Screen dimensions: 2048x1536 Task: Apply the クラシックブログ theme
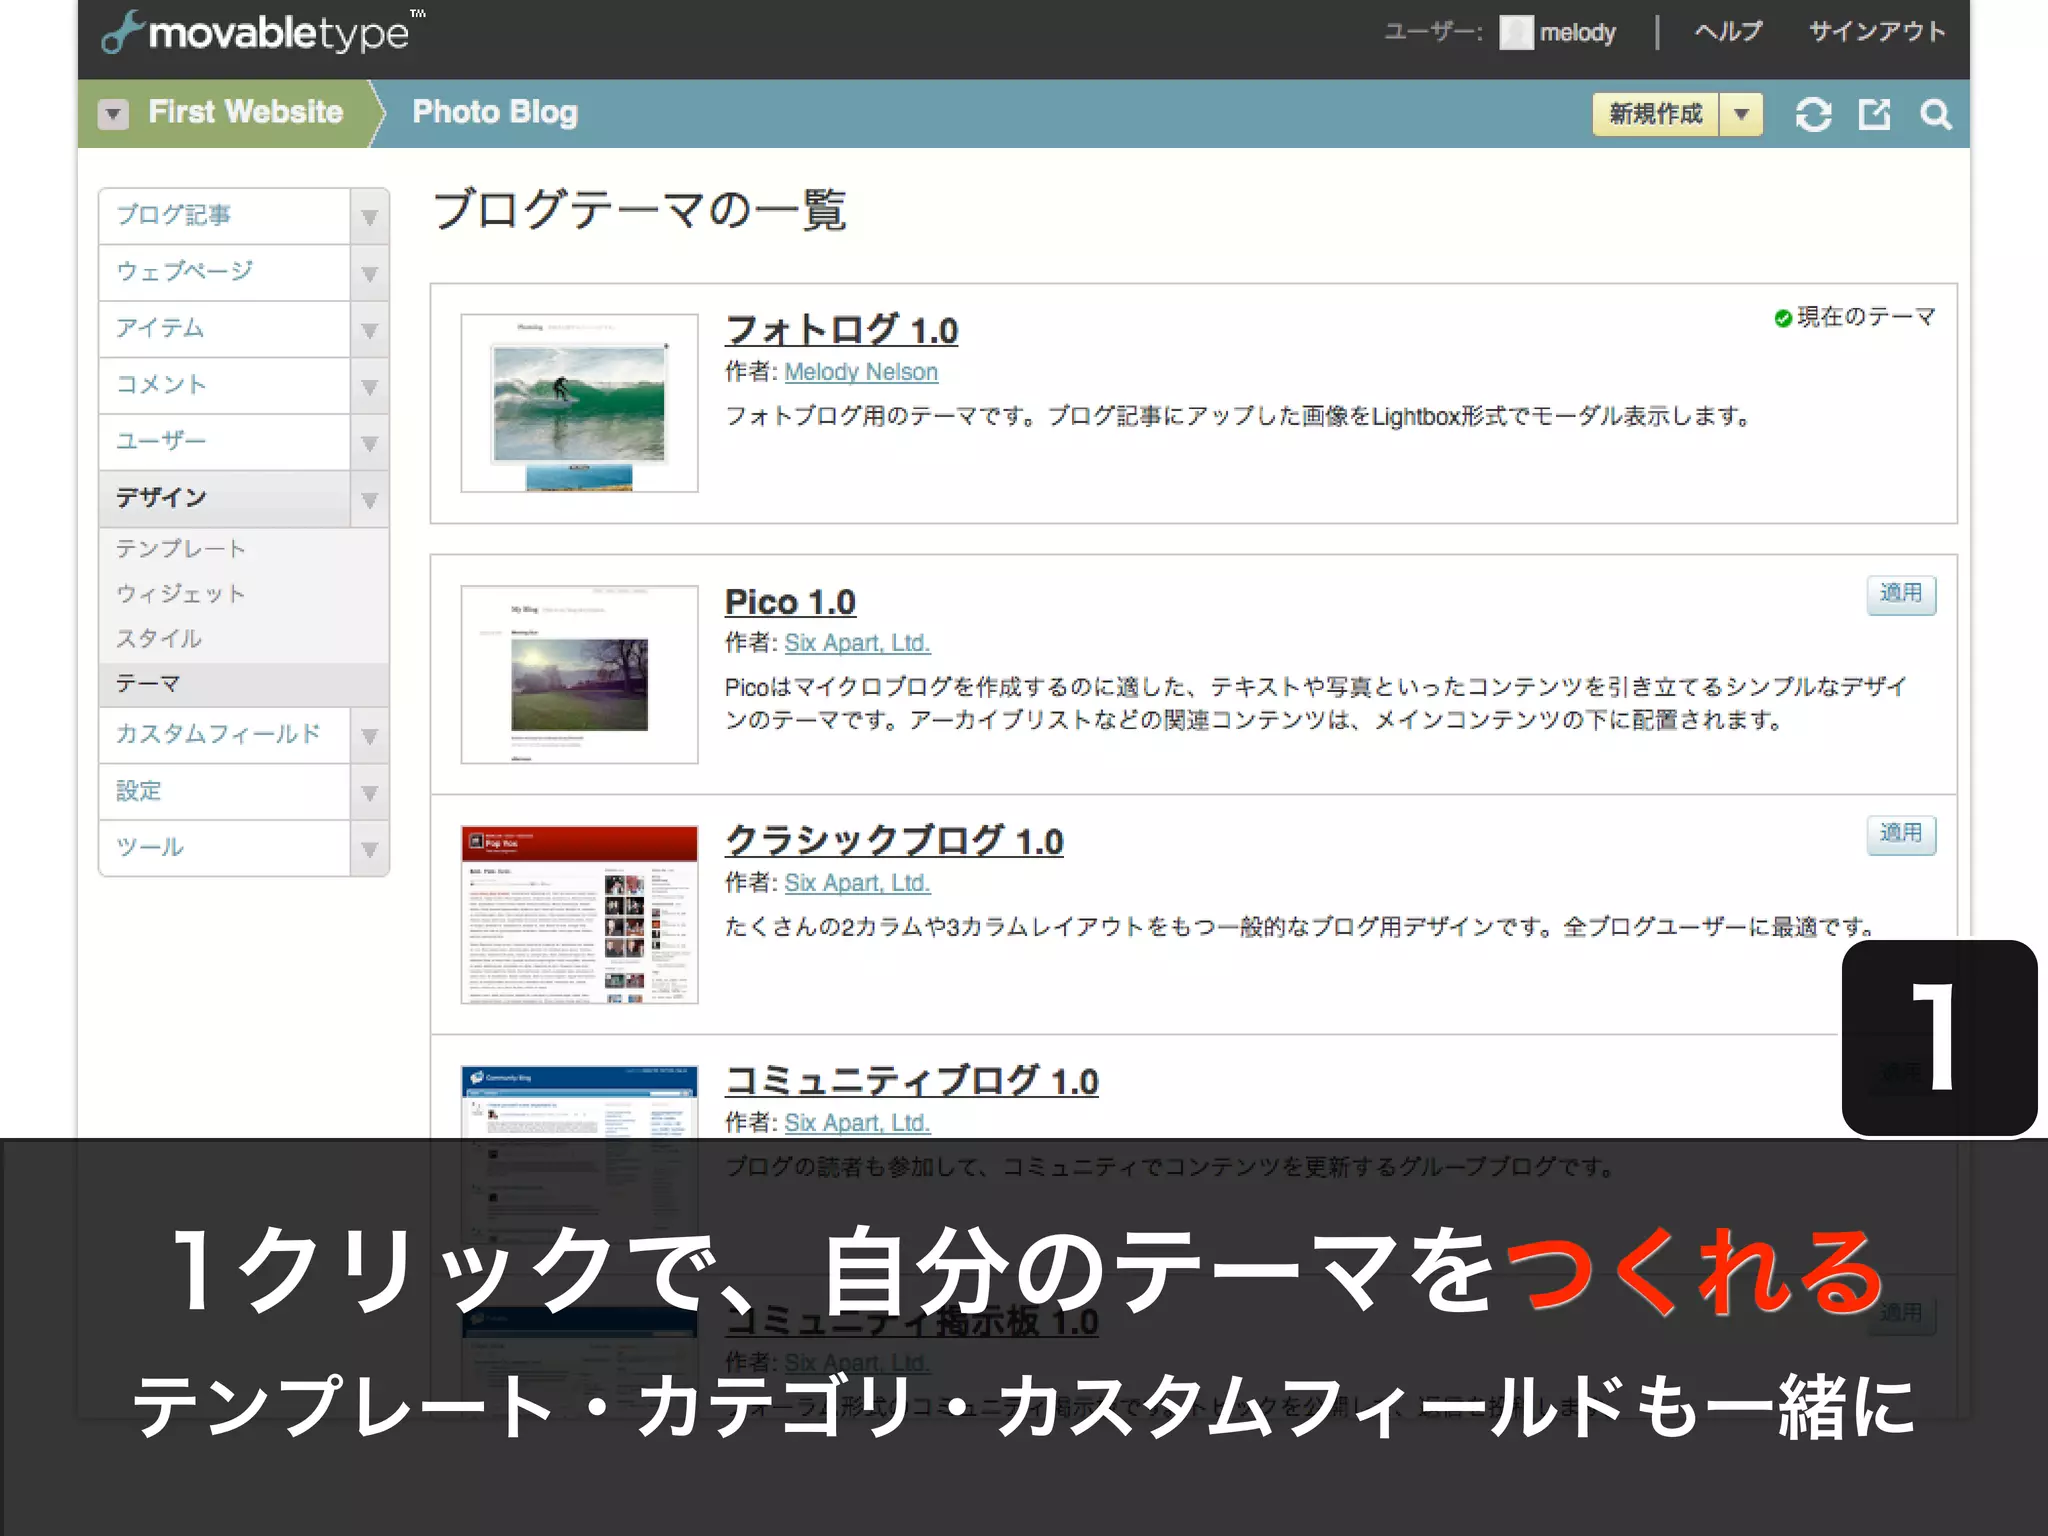[x=1900, y=834]
